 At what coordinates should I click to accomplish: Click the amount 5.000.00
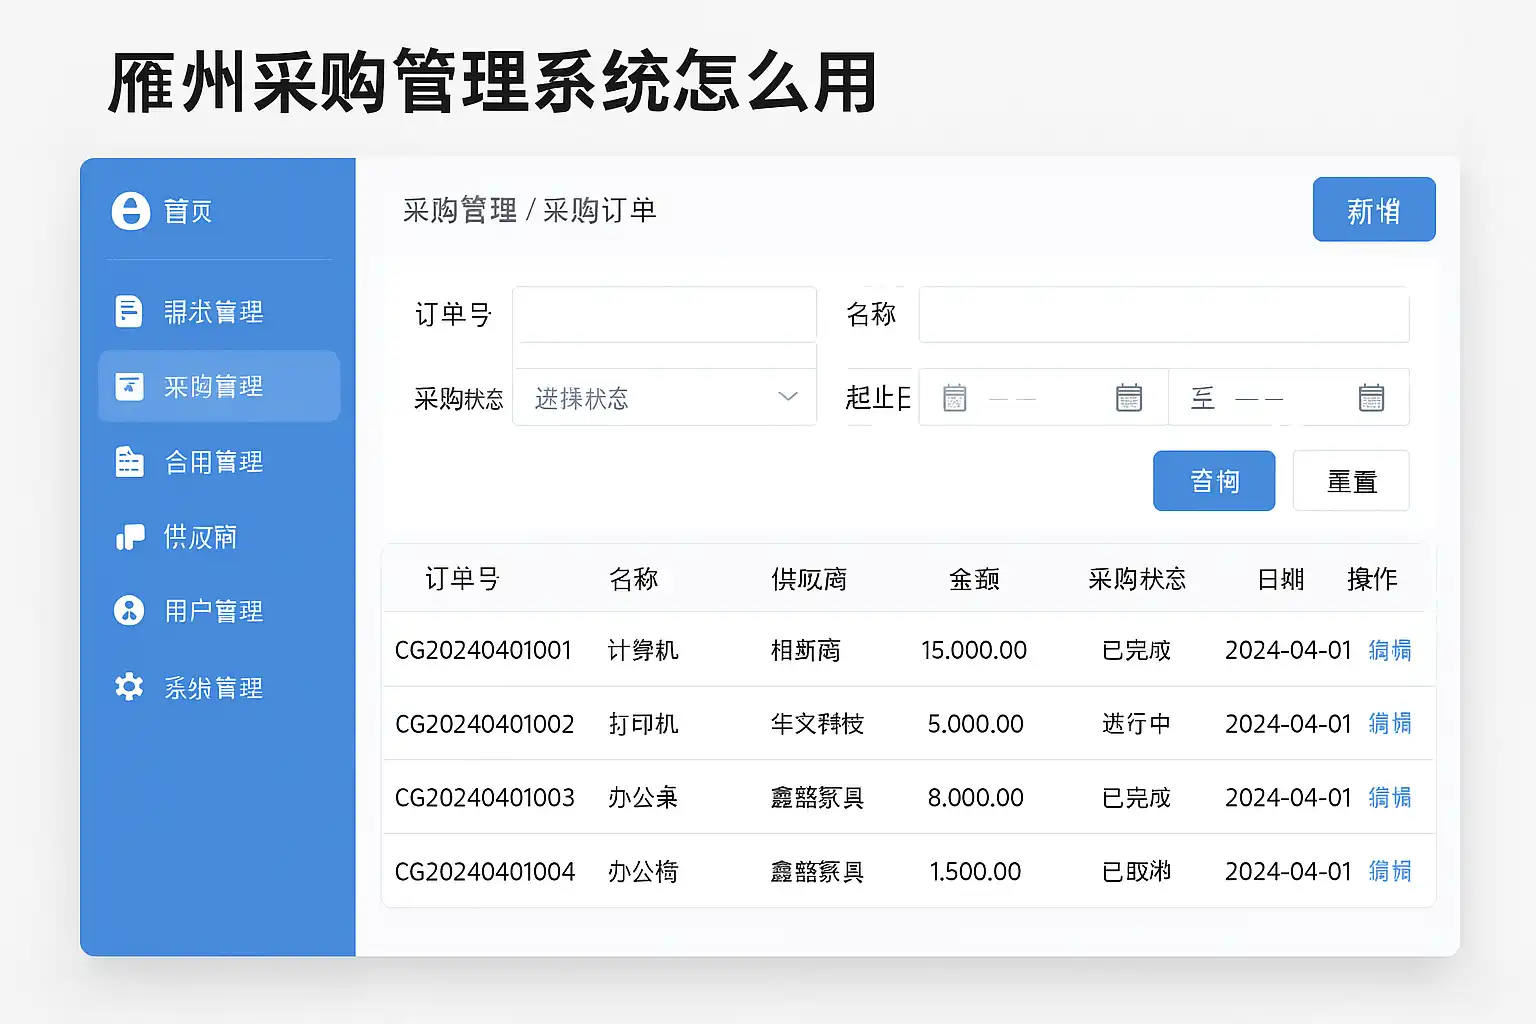(976, 723)
